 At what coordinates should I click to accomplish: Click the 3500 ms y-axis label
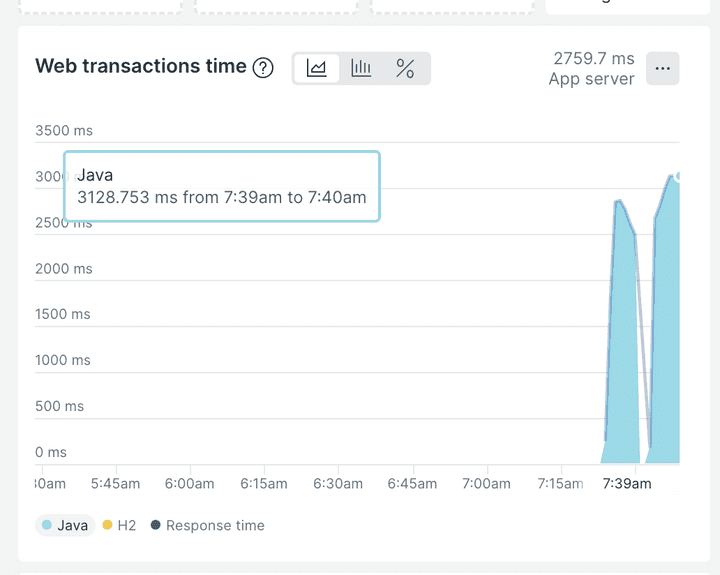click(63, 130)
